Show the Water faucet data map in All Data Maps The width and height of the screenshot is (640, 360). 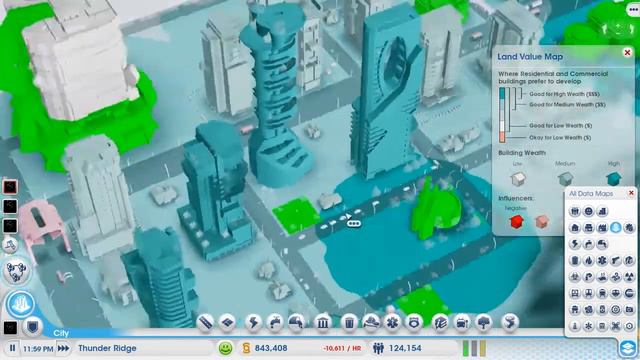(x=589, y=244)
